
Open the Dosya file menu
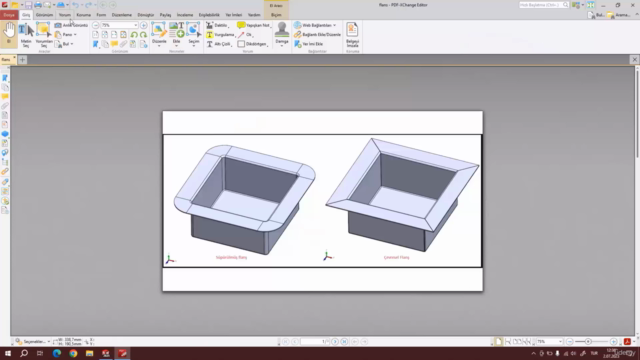[9, 15]
